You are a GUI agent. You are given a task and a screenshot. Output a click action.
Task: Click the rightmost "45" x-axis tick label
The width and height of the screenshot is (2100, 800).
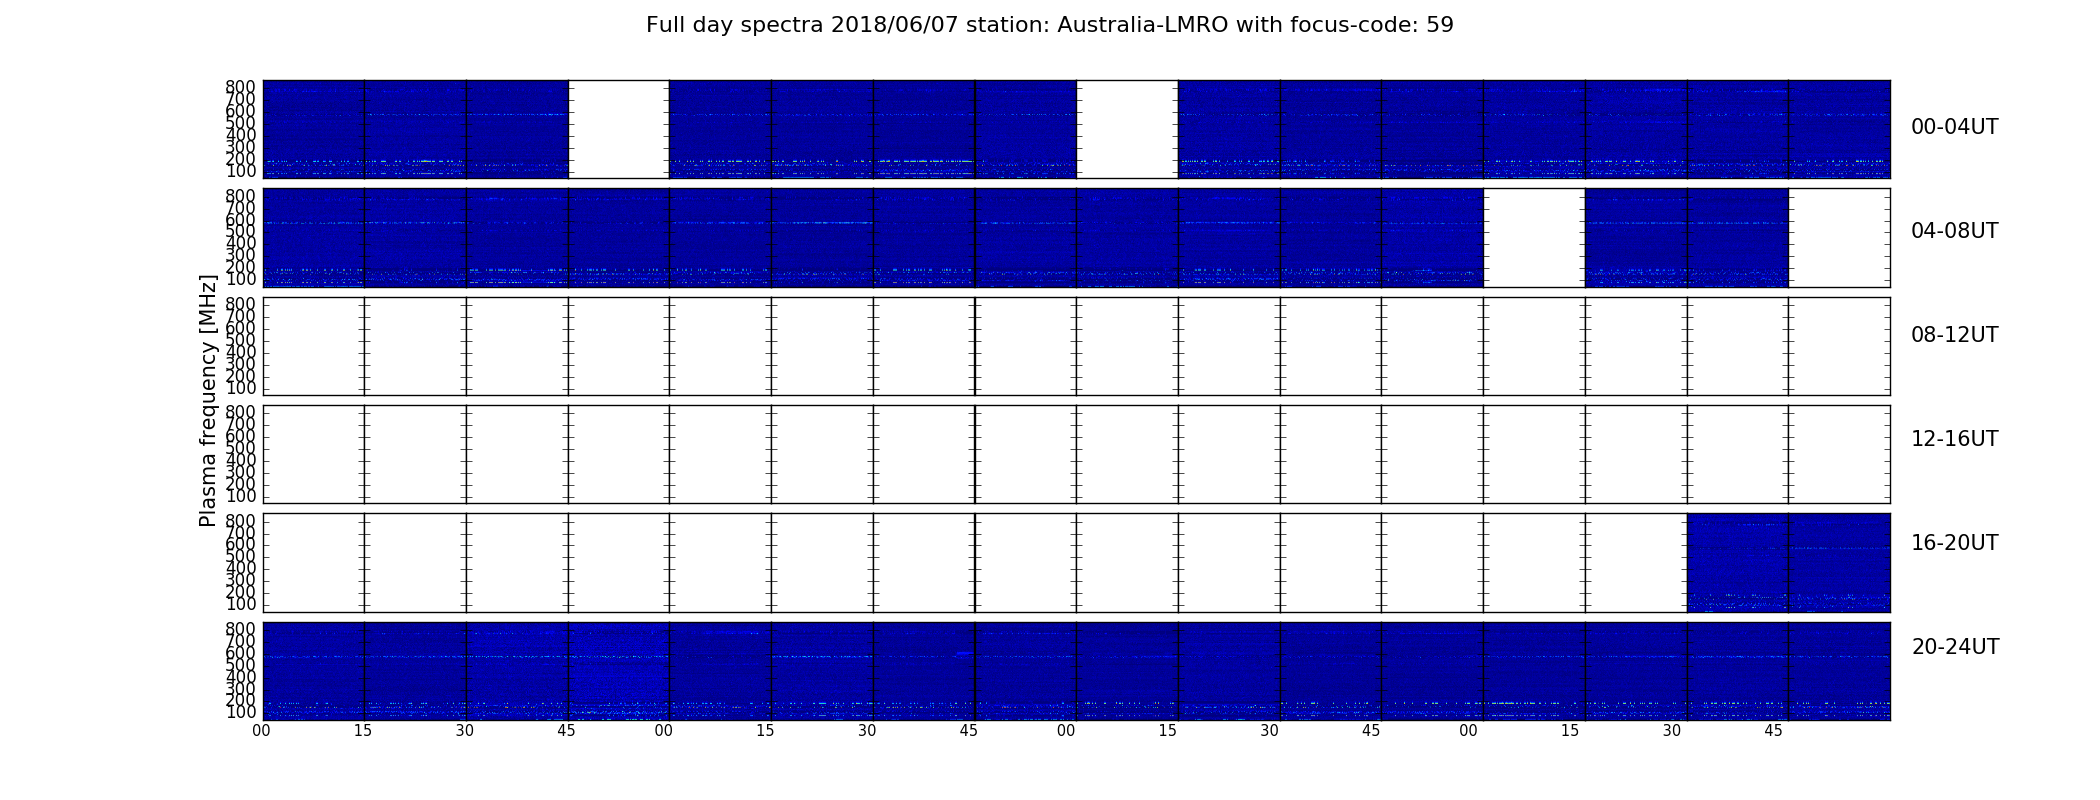coord(1773,731)
